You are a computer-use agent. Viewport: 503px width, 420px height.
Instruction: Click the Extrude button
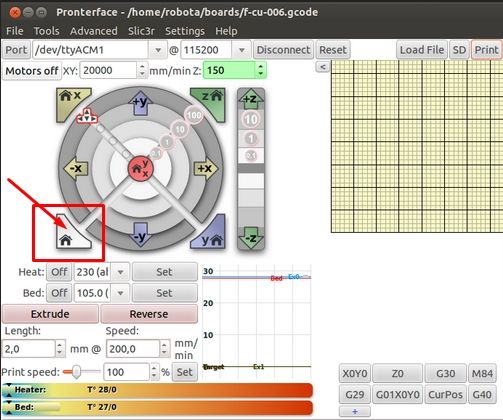pyautogui.click(x=50, y=314)
